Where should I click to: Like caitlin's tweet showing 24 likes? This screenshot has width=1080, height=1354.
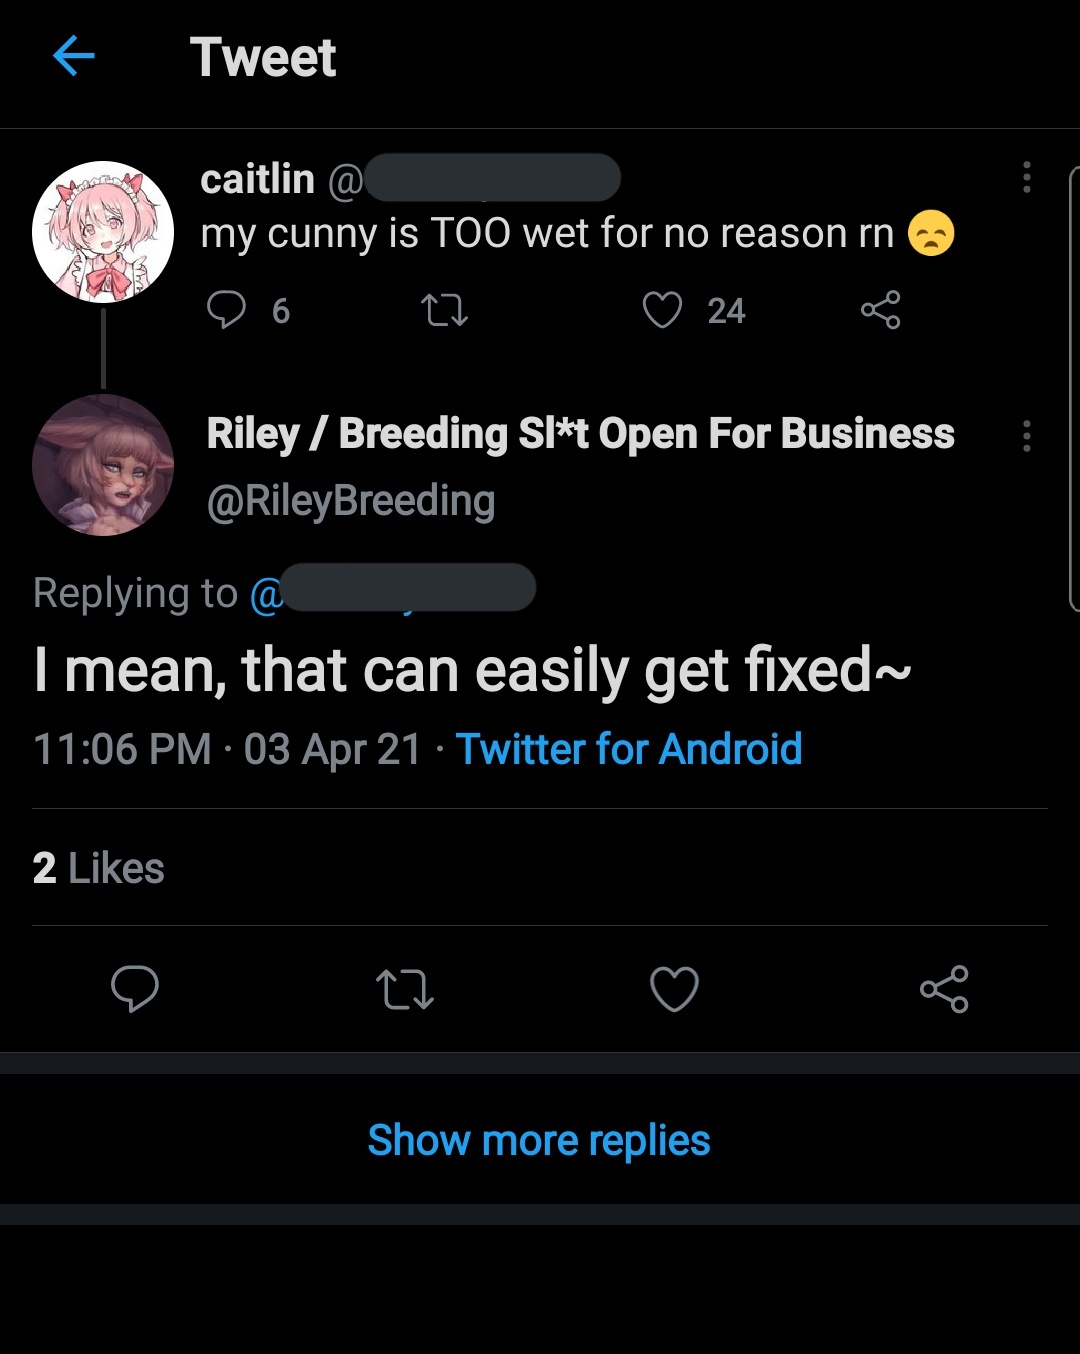pyautogui.click(x=662, y=310)
